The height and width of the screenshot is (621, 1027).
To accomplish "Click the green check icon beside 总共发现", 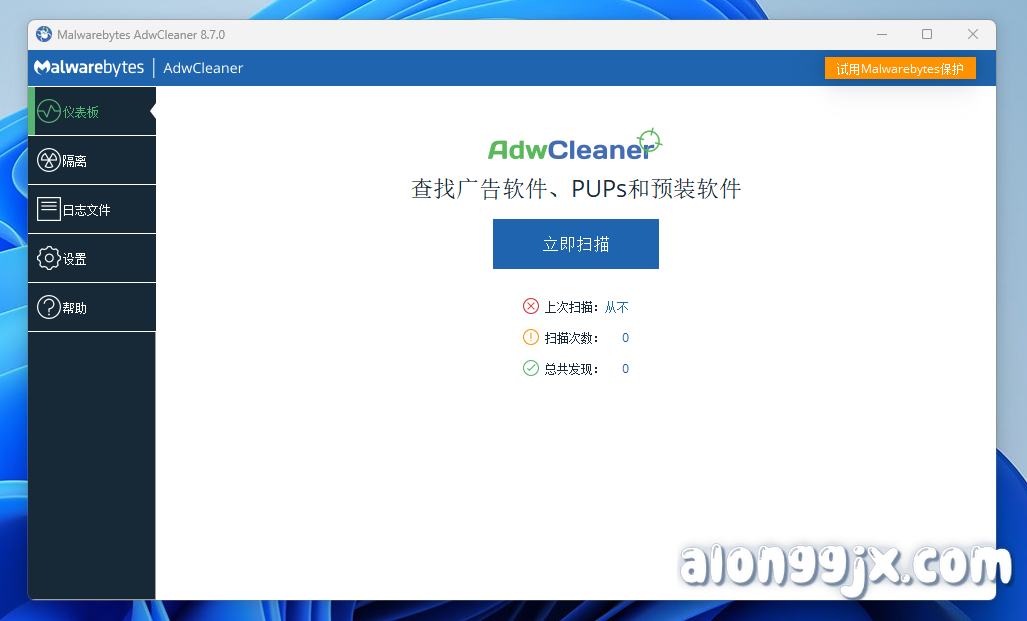I will [531, 368].
